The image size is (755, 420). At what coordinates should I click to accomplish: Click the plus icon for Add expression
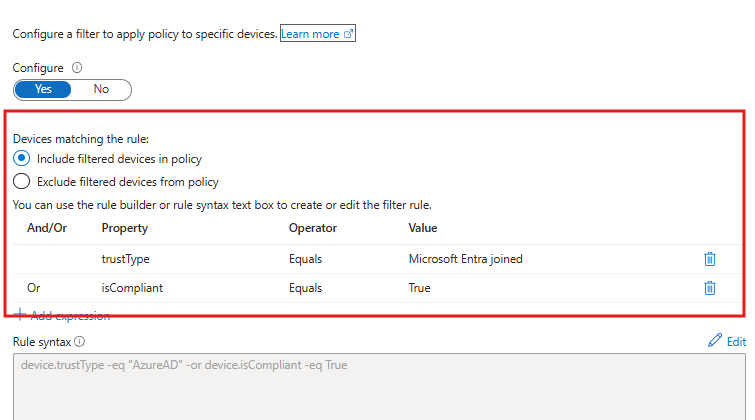point(20,315)
